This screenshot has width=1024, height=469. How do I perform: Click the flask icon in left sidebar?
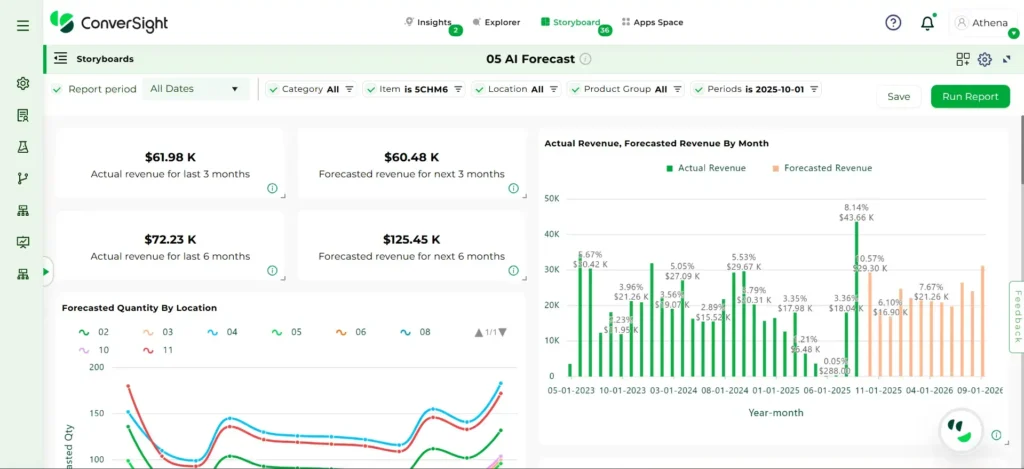pos(23,147)
